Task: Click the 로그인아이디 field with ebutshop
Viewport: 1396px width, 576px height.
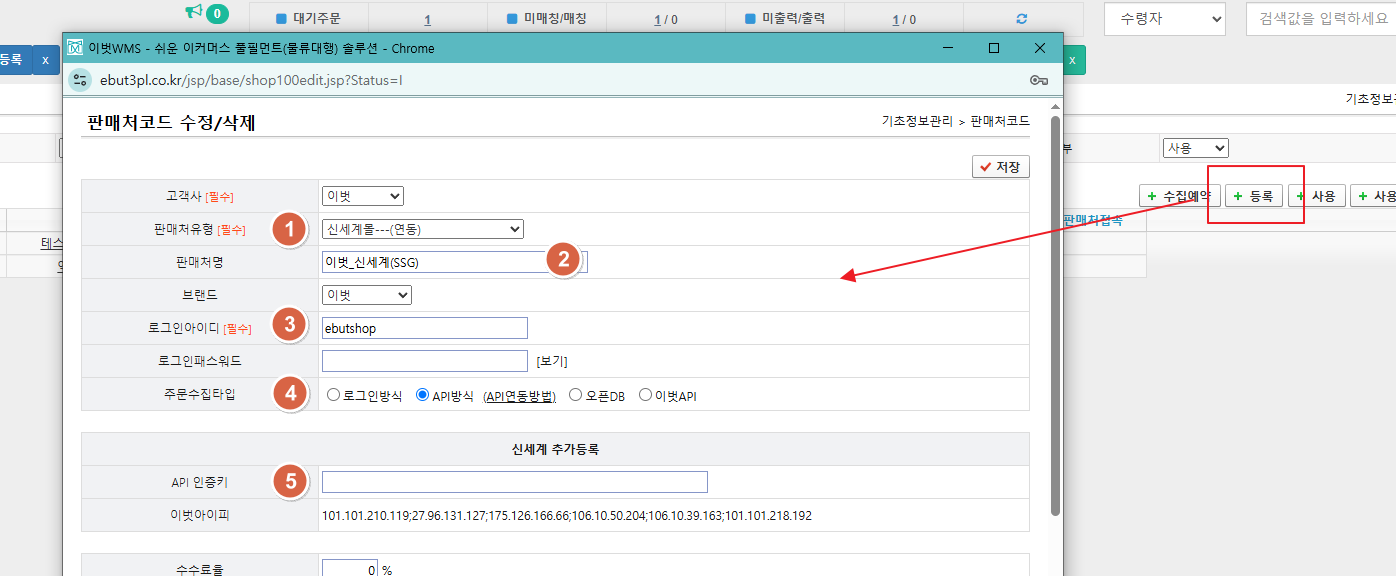Action: point(425,328)
